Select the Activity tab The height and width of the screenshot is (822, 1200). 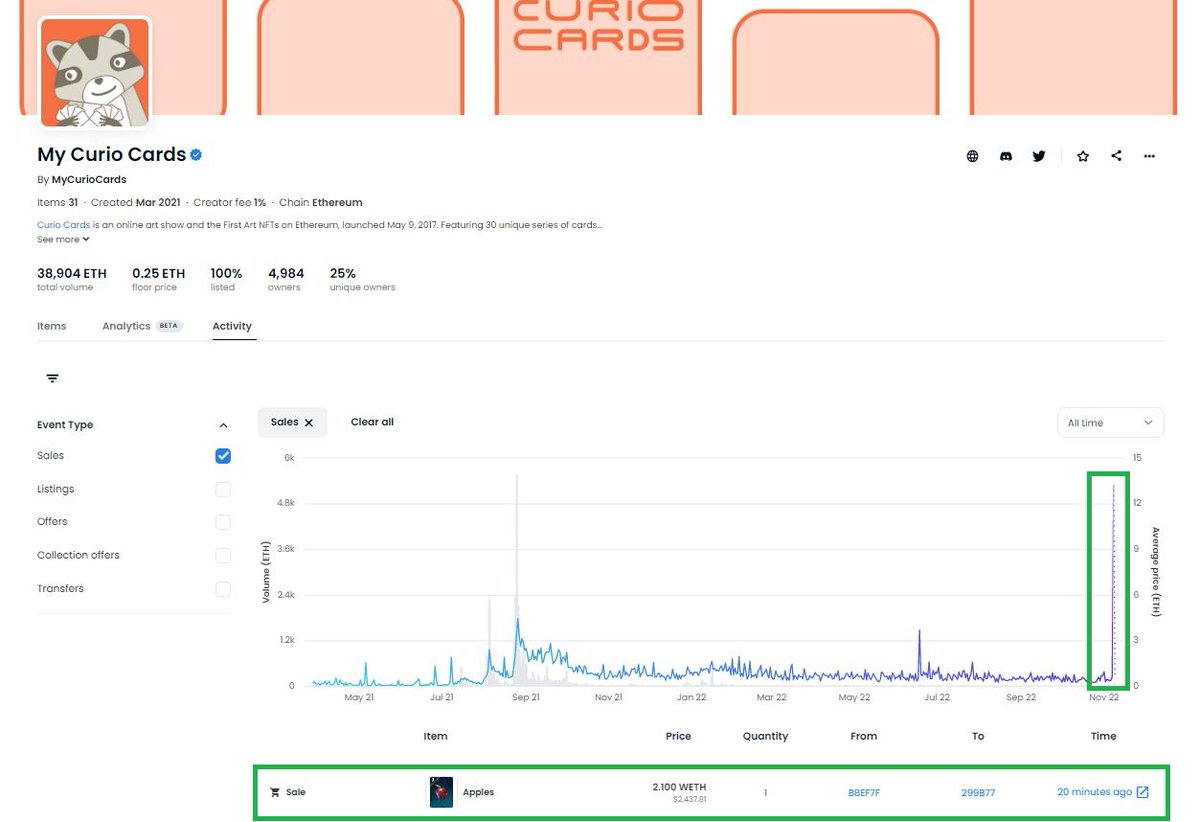point(232,326)
